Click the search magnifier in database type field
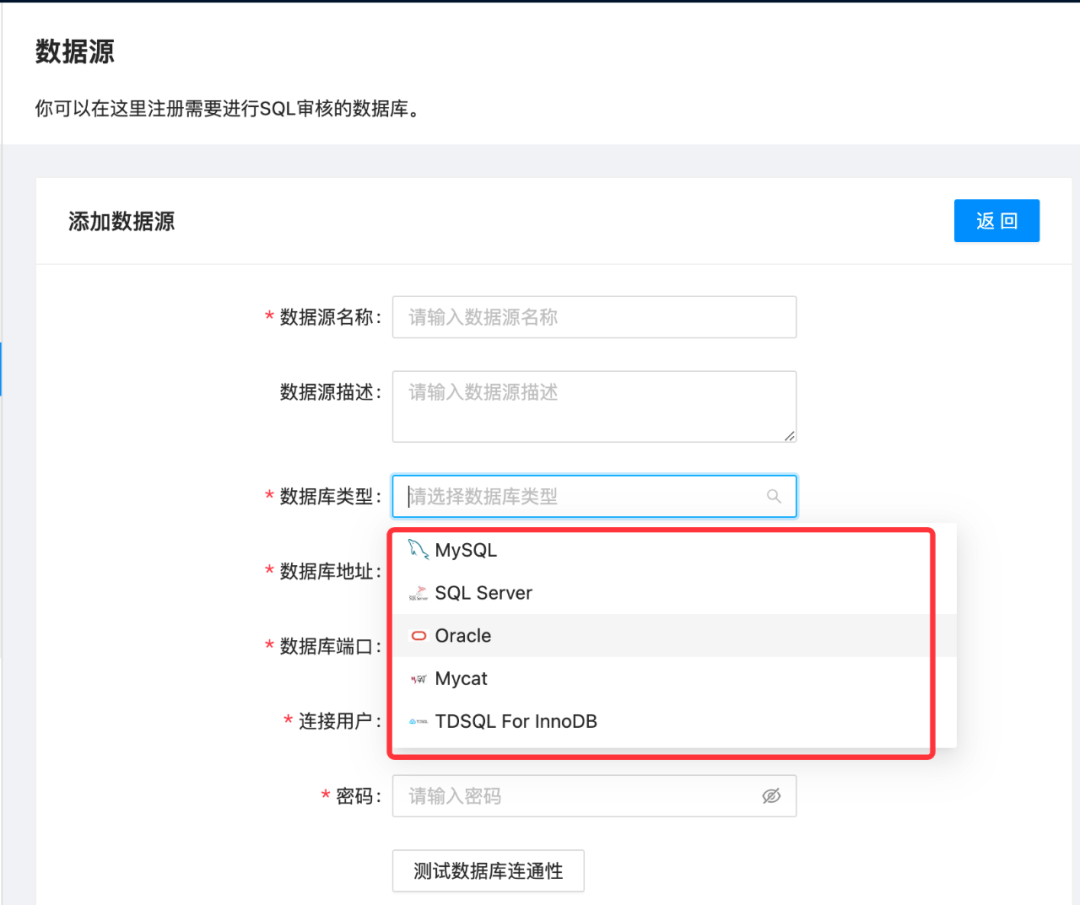Viewport: 1080px width, 905px height. (x=774, y=496)
